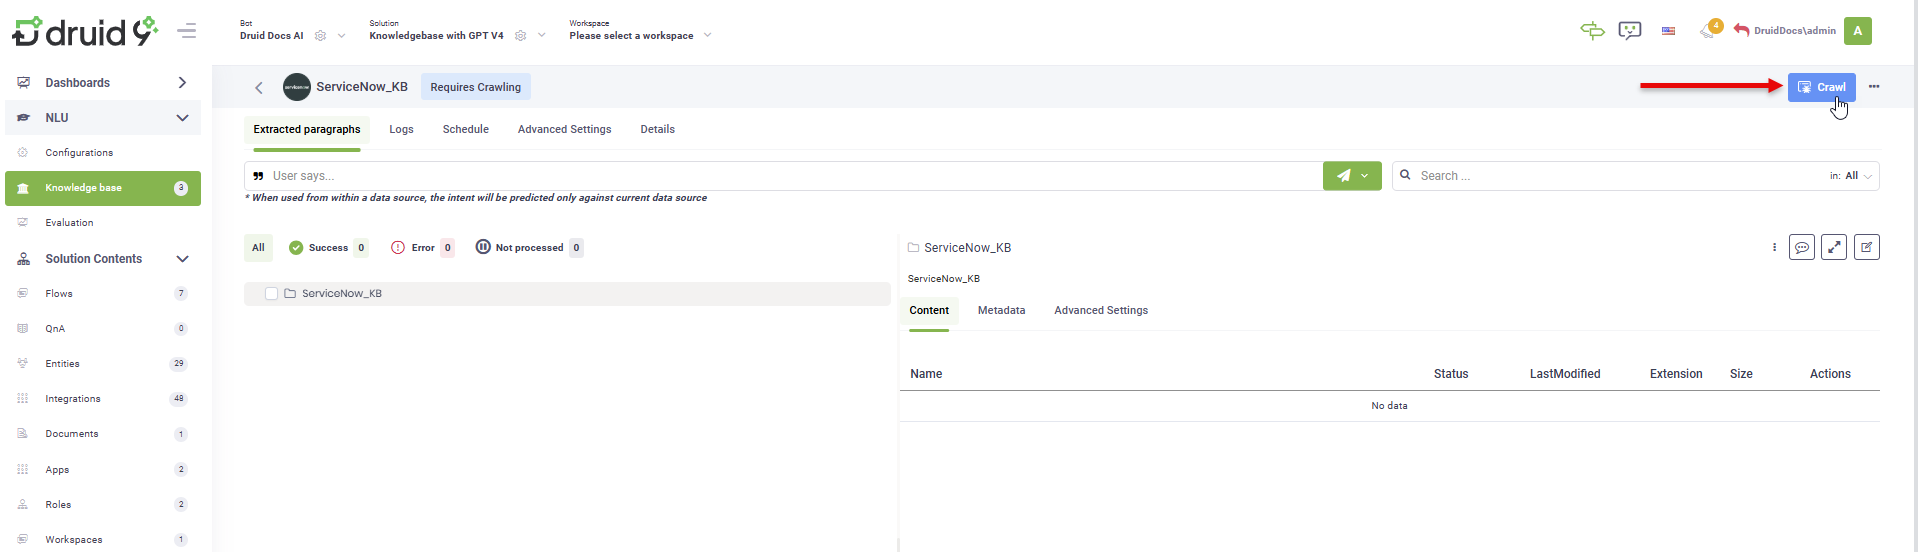The height and width of the screenshot is (552, 1918).
Task: Check the ServiceNow_KB folder checkbox
Action: pos(271,294)
